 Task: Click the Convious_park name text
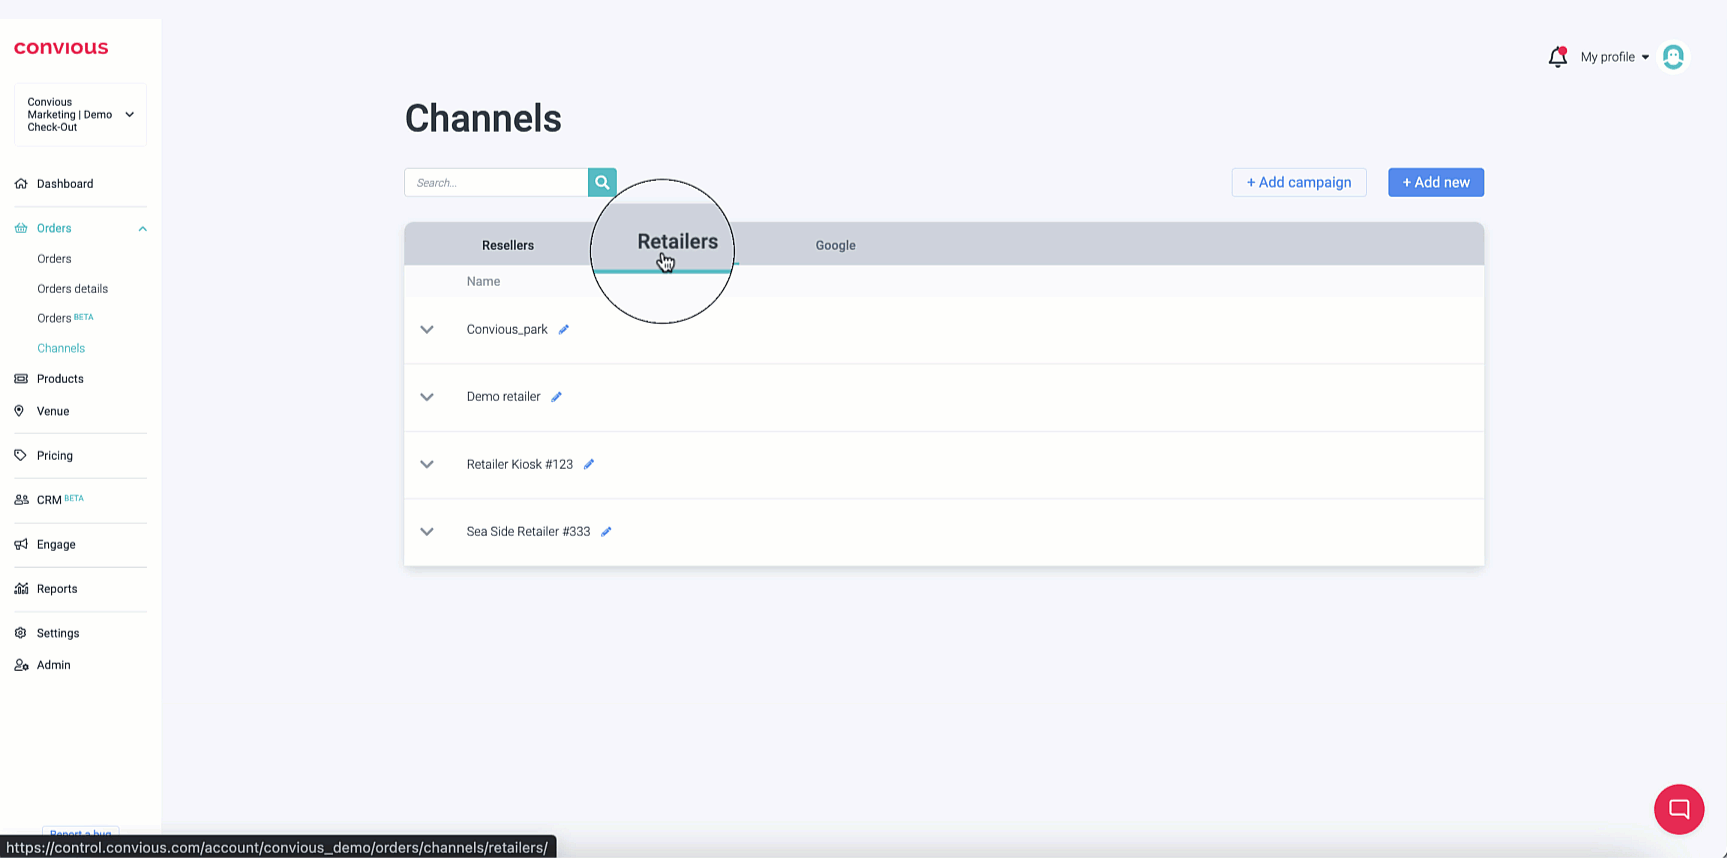(x=507, y=329)
